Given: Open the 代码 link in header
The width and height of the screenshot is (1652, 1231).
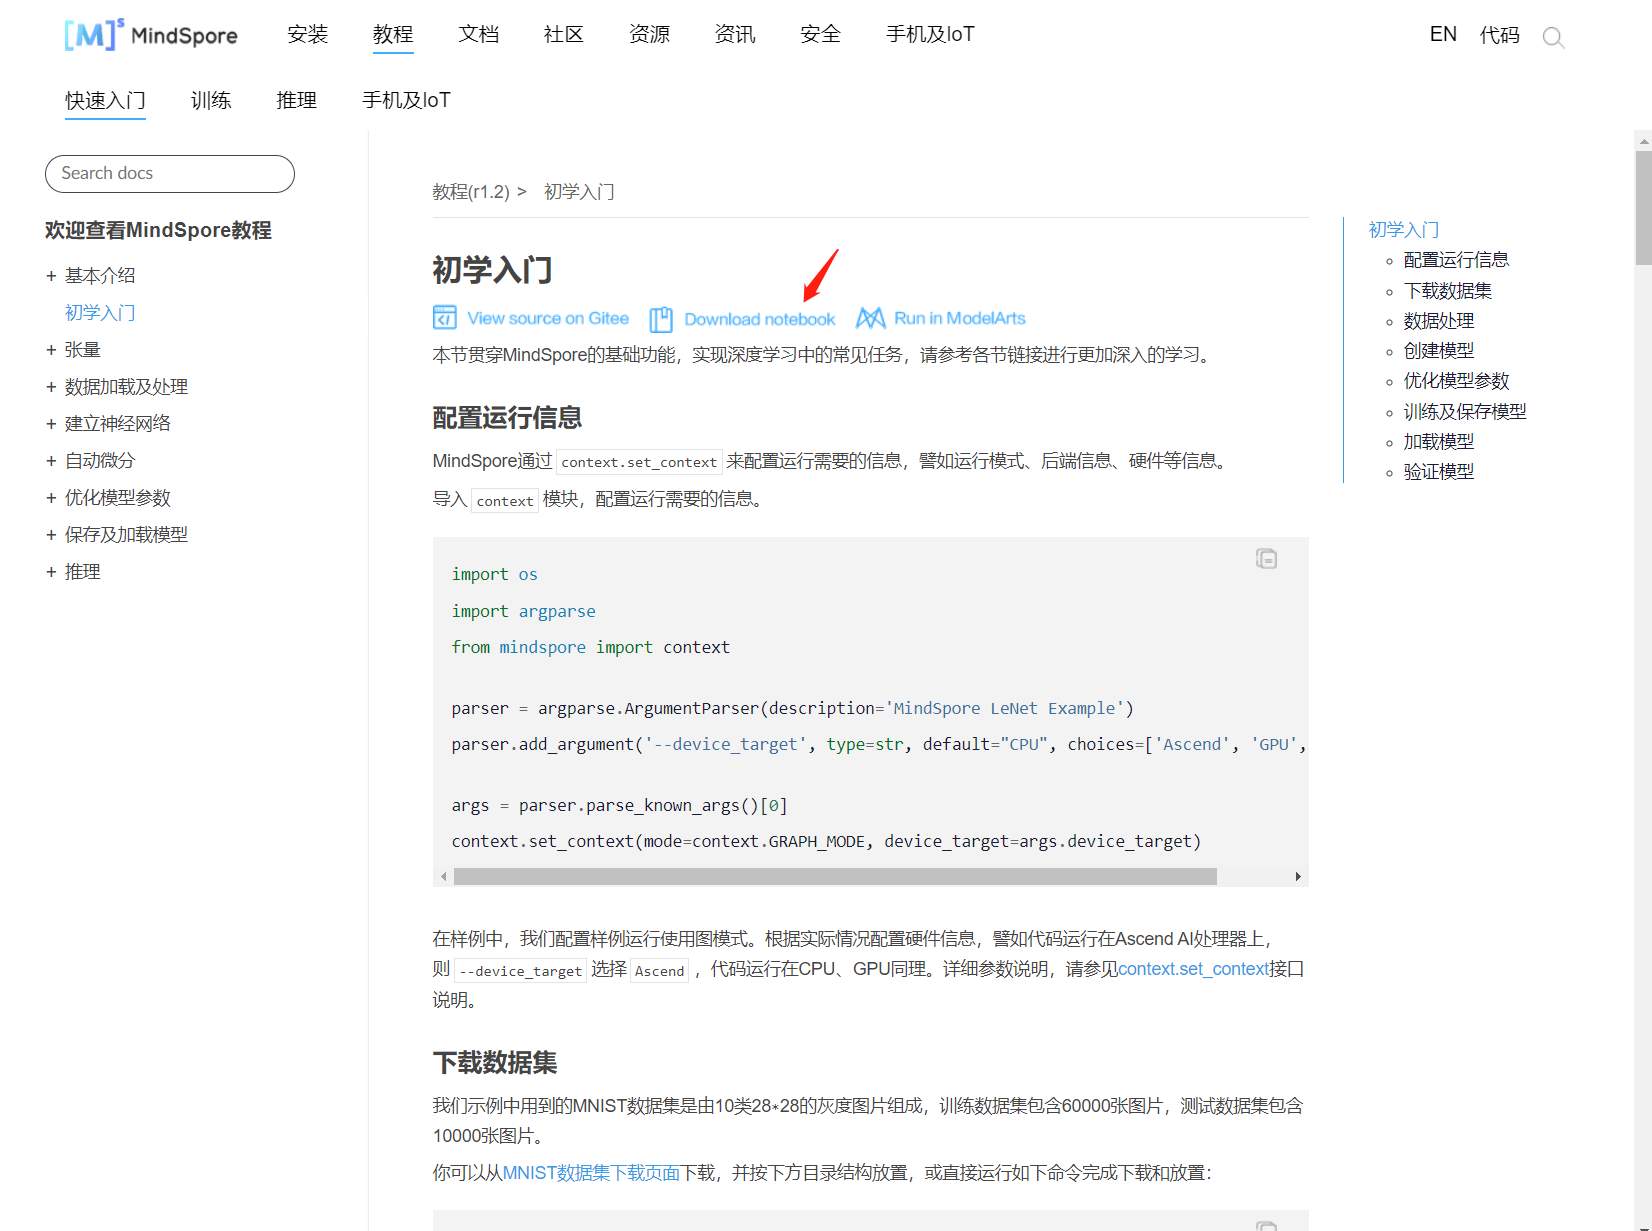Looking at the screenshot, I should pos(1500,35).
